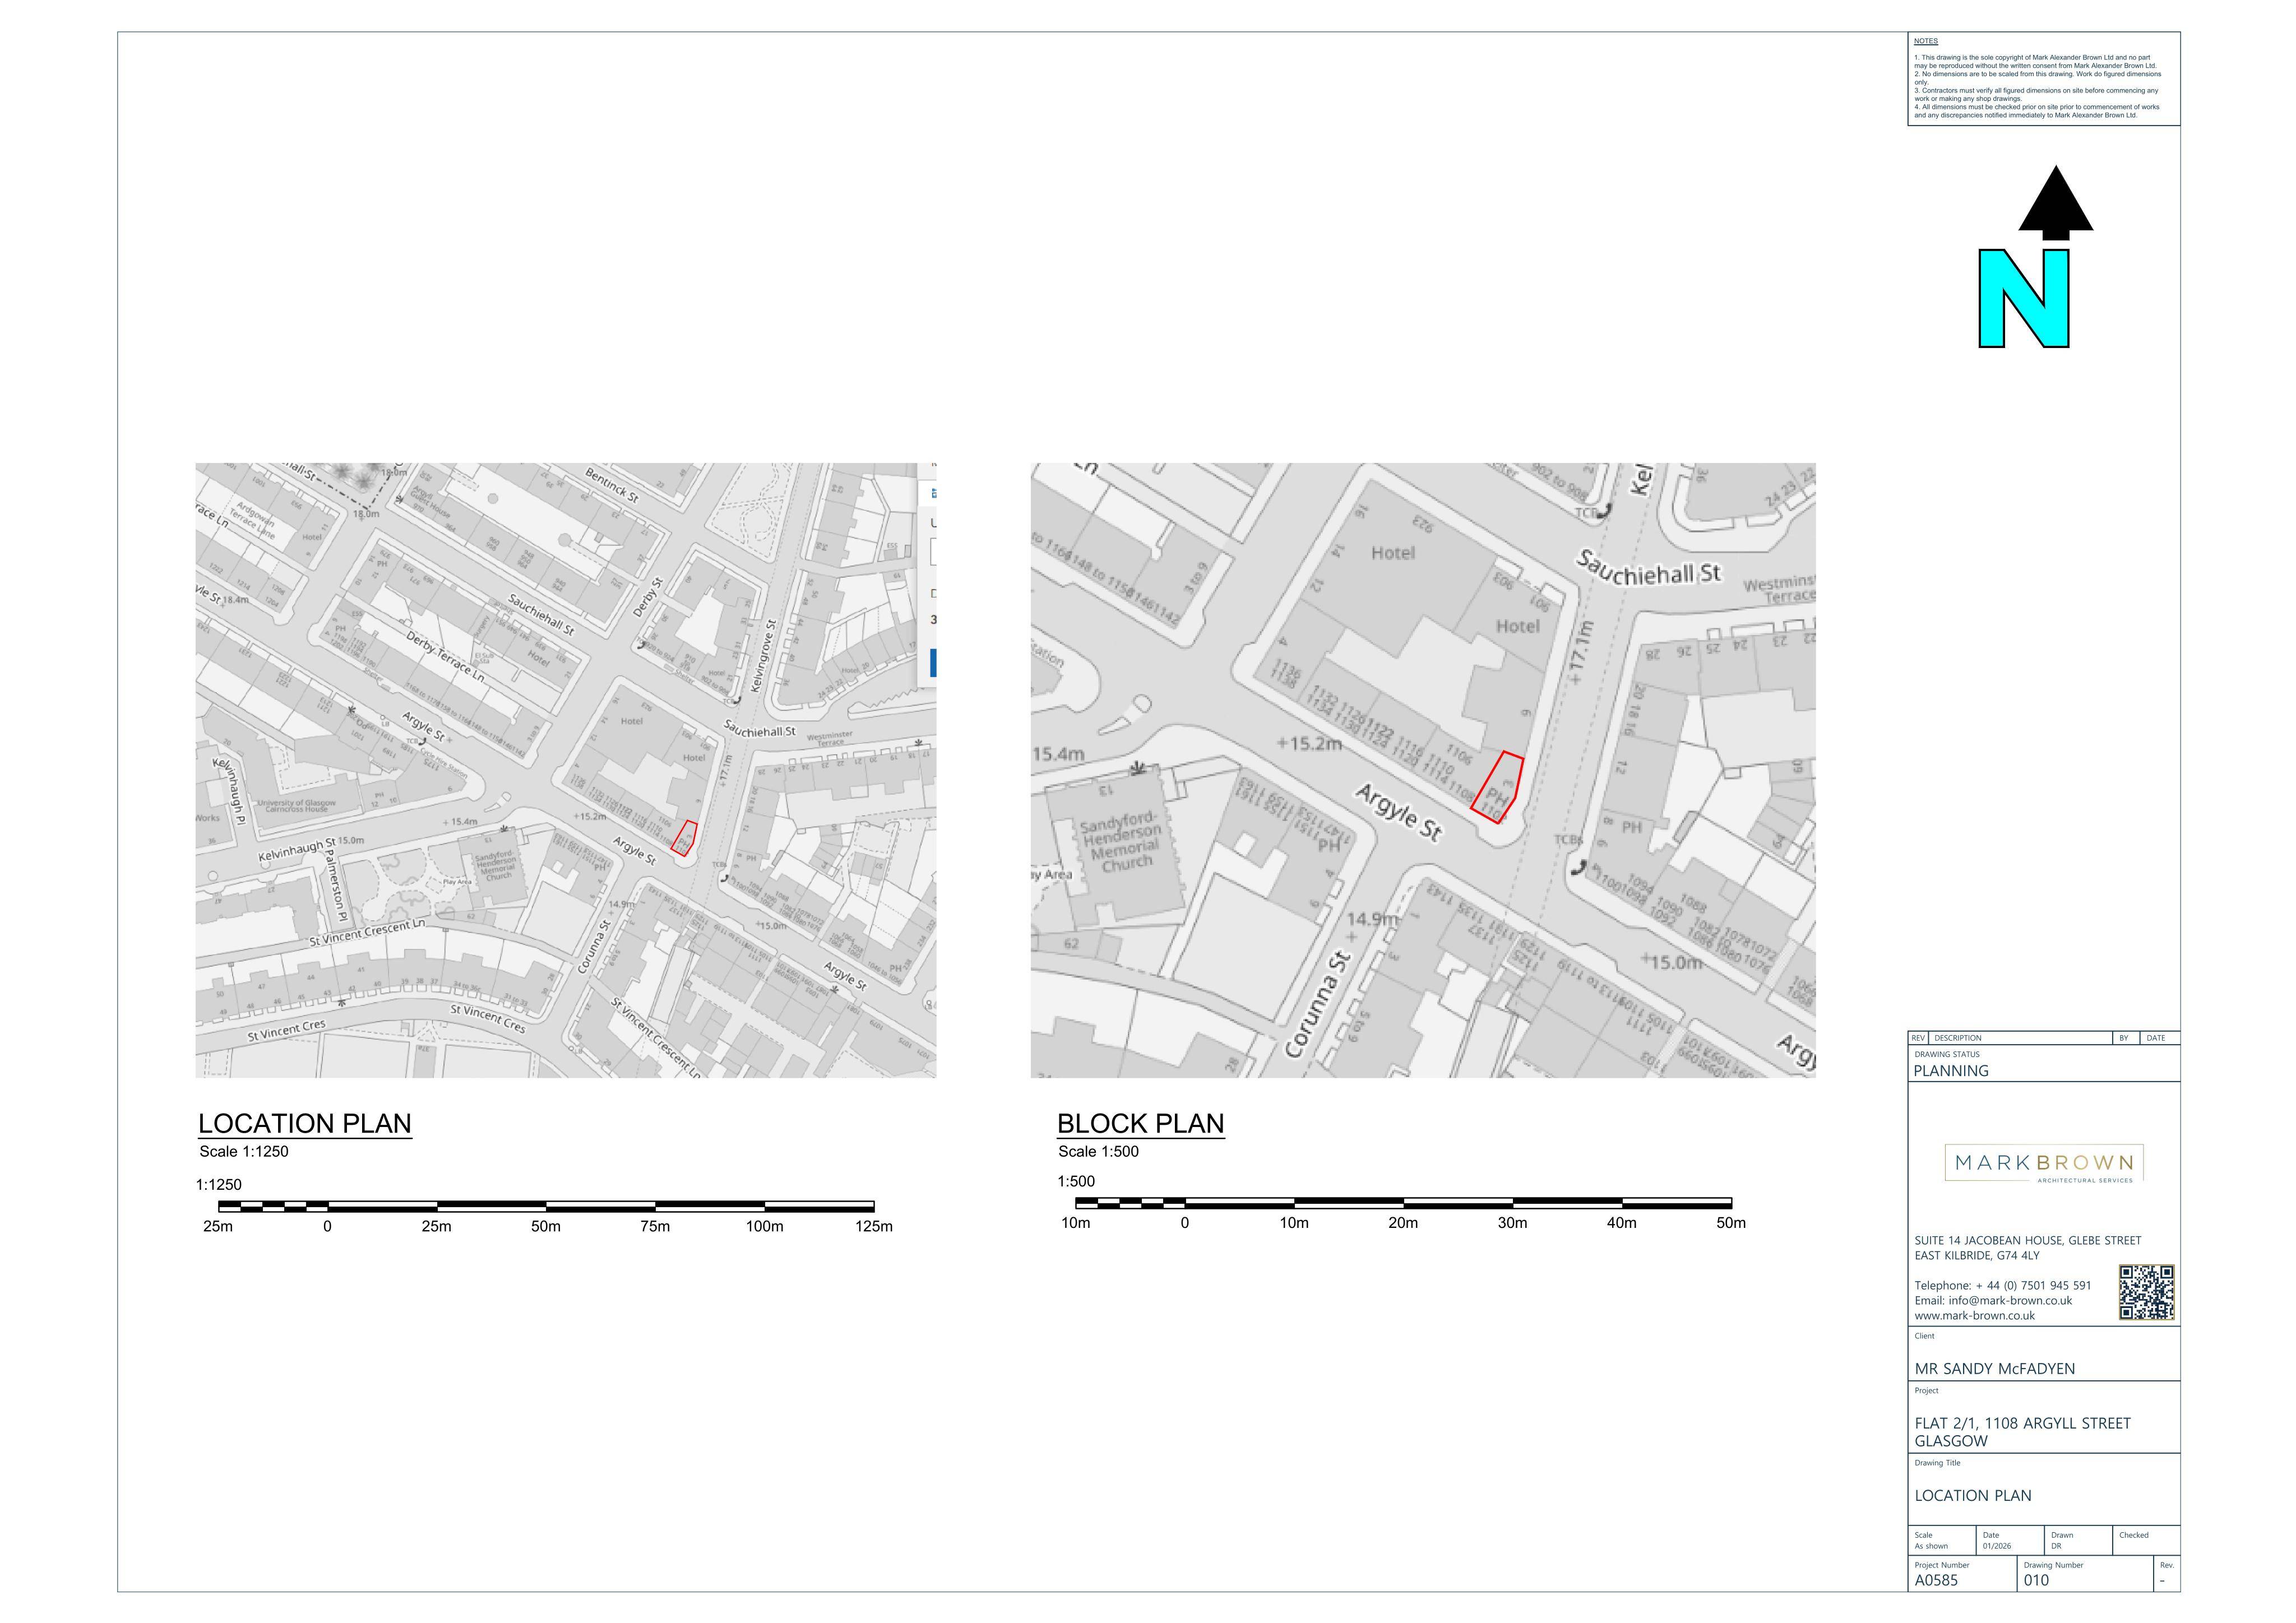Click the QR code in title block
Image resolution: width=2296 pixels, height=1623 pixels.
pyautogui.click(x=2146, y=1292)
